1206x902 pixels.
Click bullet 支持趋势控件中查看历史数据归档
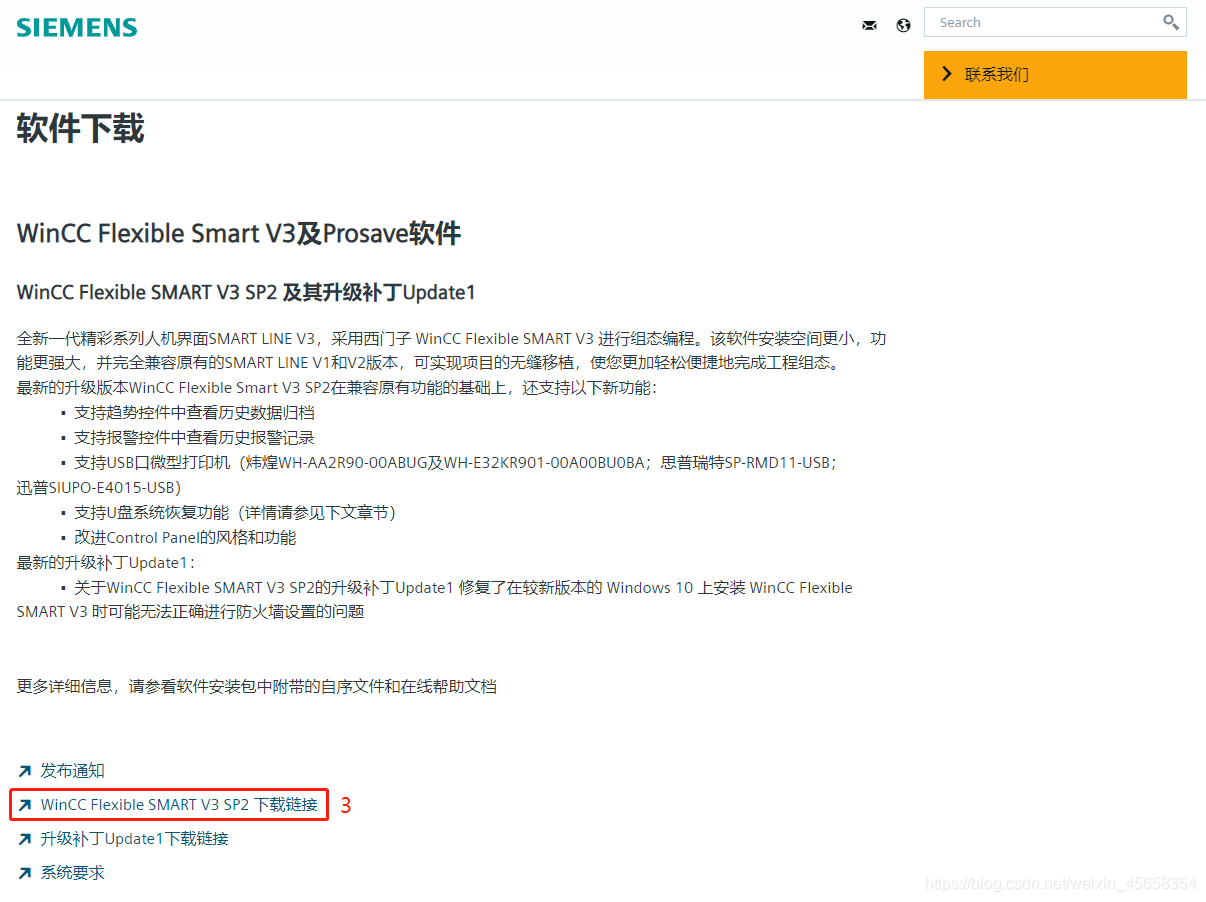195,412
